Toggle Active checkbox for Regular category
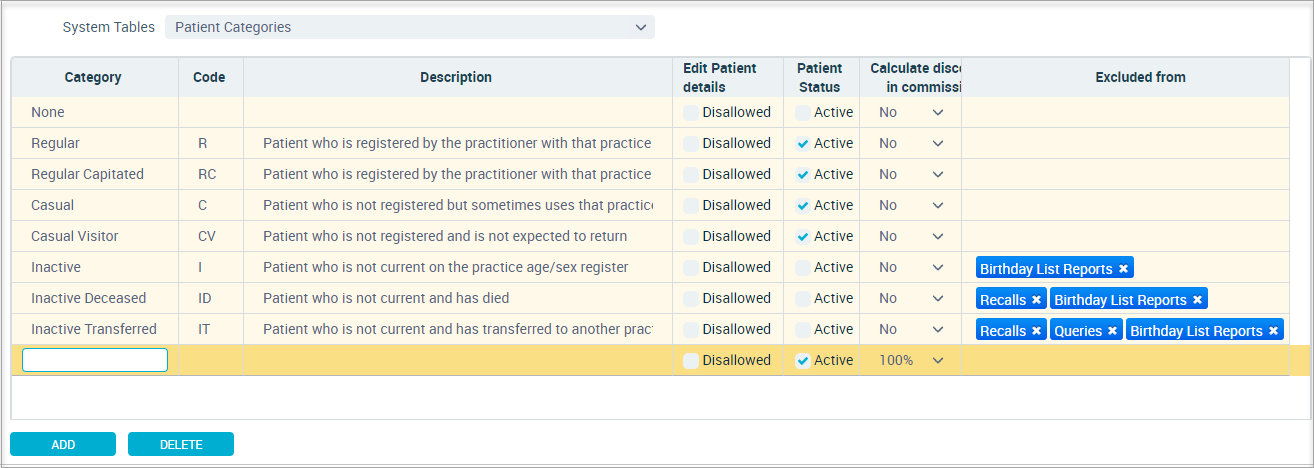1314x468 pixels. [x=803, y=143]
